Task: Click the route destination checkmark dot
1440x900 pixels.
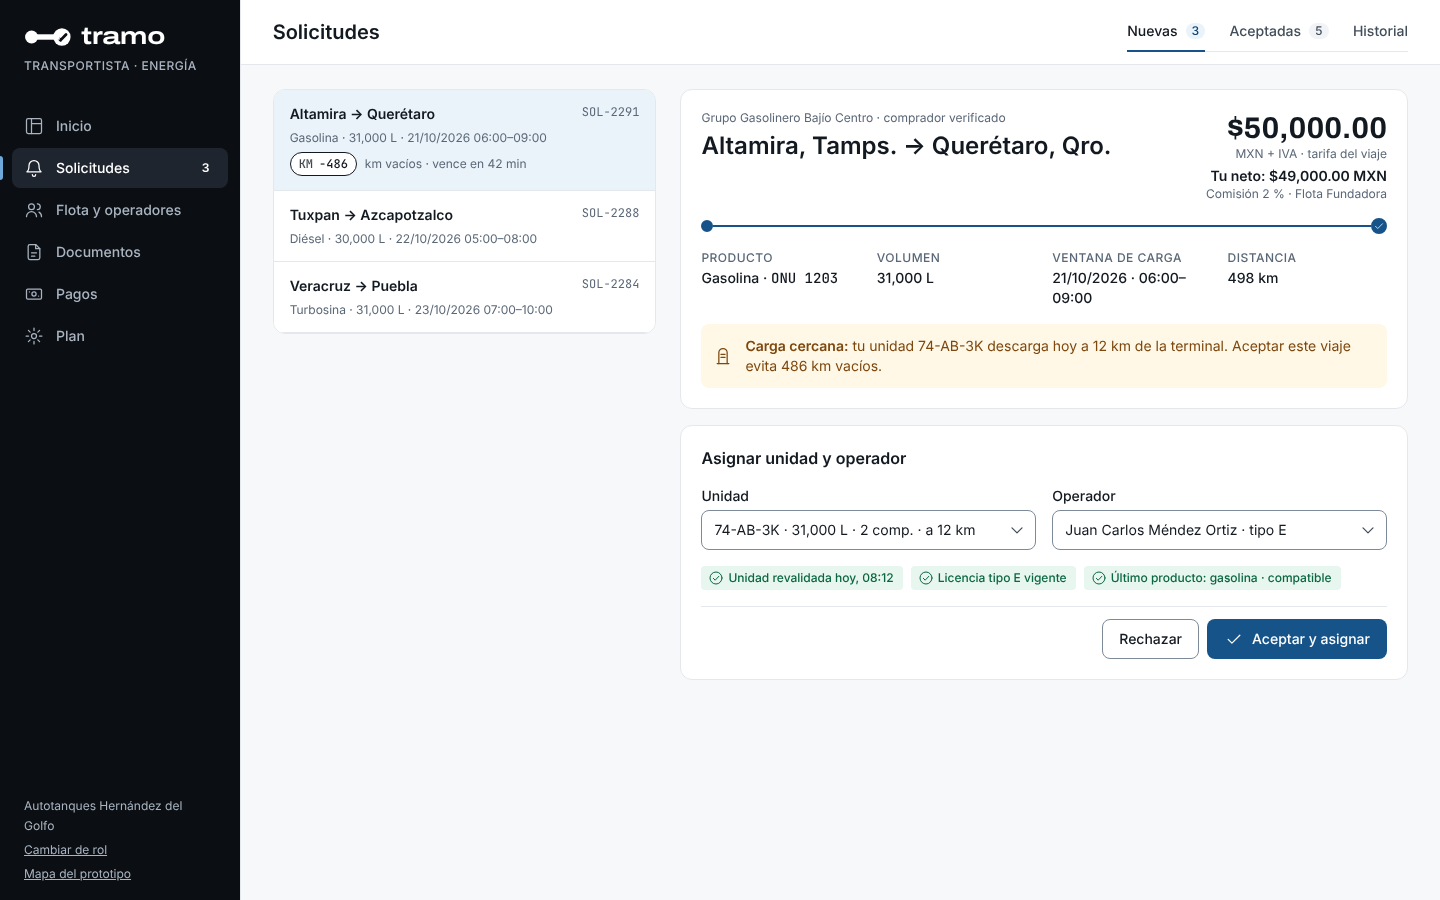Action: [x=1379, y=226]
